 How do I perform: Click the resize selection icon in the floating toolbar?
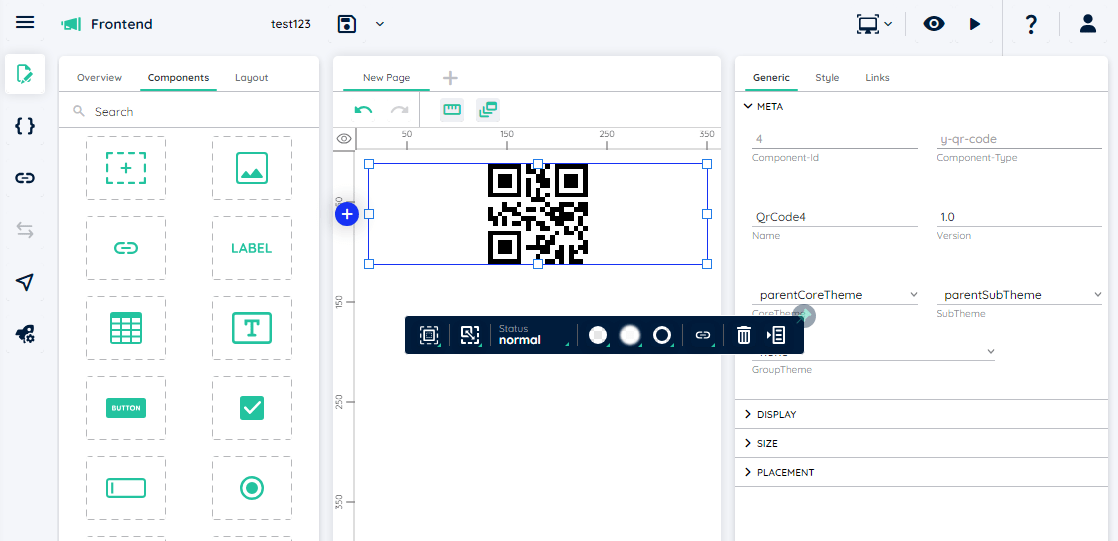(471, 335)
